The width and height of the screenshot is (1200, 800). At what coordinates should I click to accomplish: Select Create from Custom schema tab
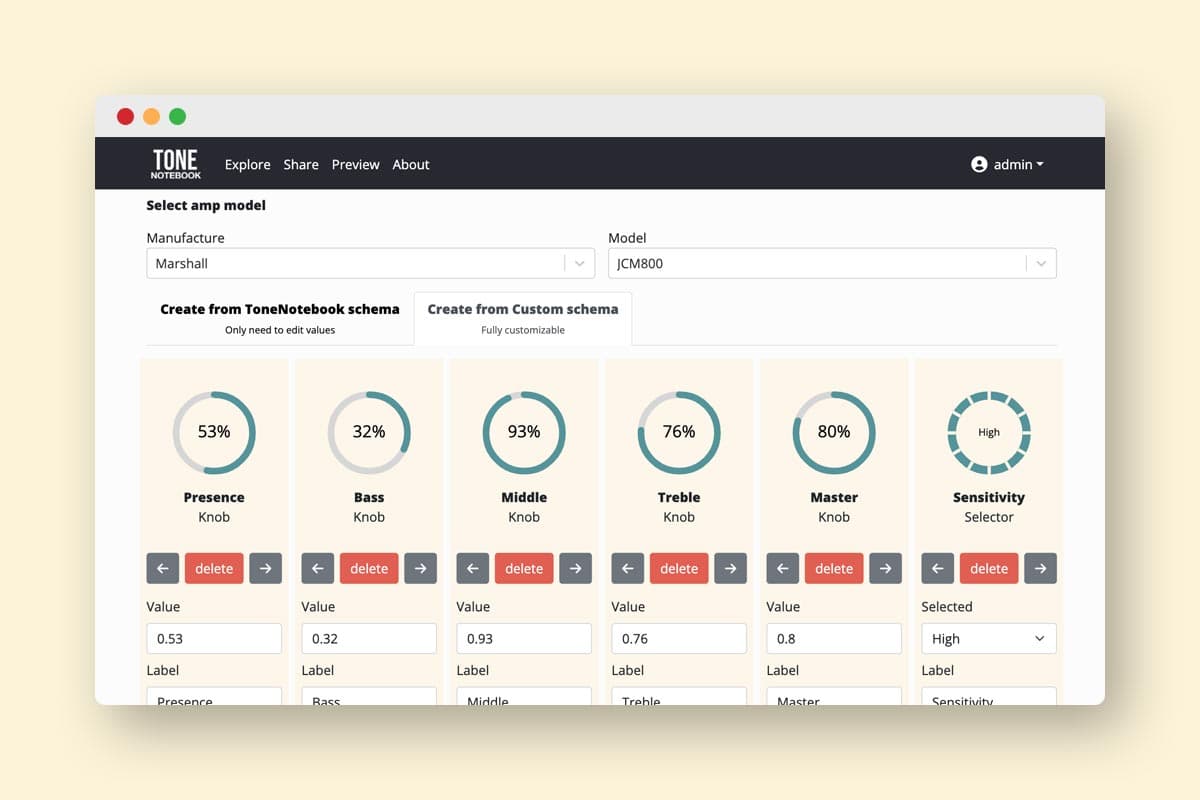523,318
